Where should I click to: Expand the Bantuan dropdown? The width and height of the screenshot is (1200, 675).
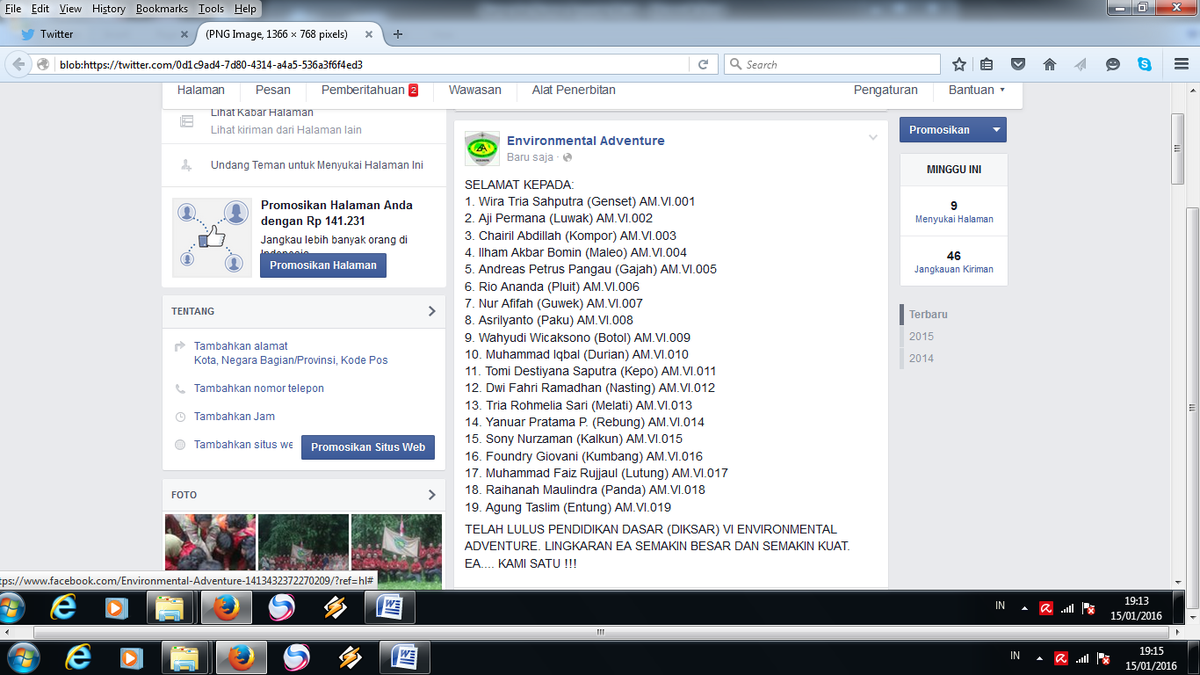(x=977, y=90)
